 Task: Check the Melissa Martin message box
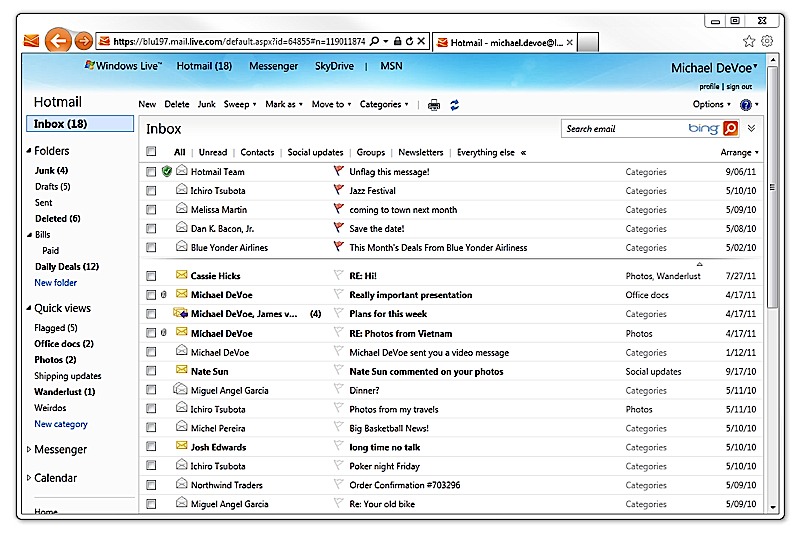[x=151, y=210]
